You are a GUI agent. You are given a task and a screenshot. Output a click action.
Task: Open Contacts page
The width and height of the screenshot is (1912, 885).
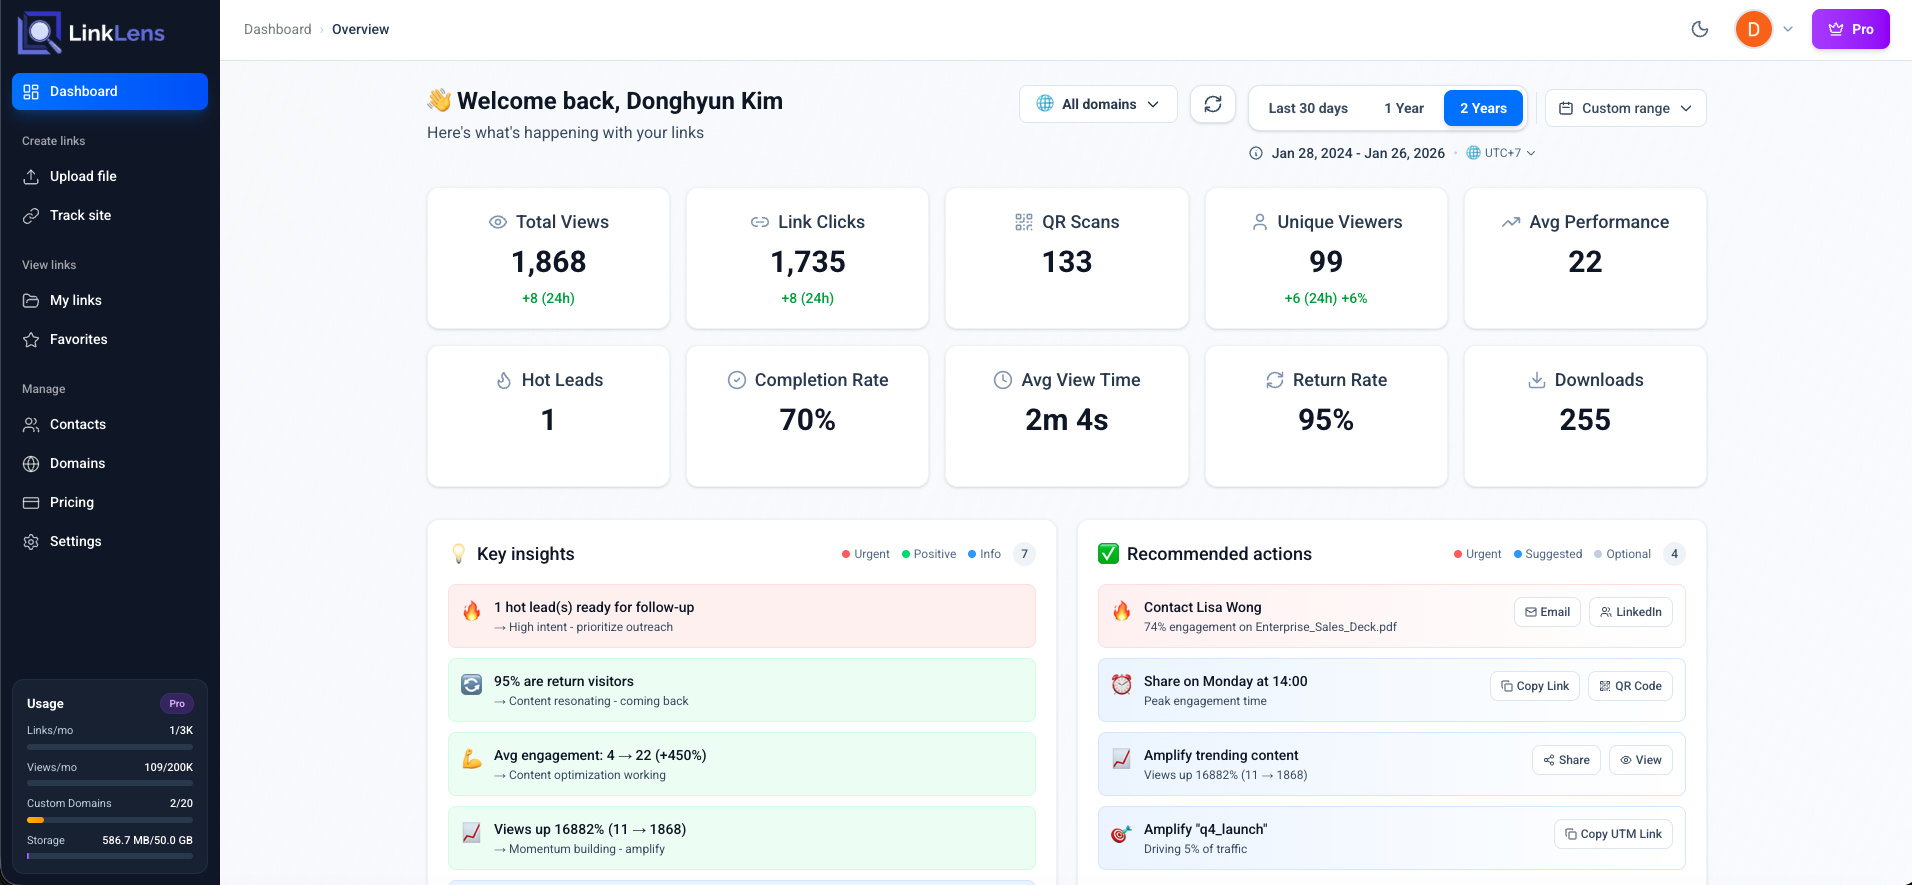pyautogui.click(x=110, y=424)
